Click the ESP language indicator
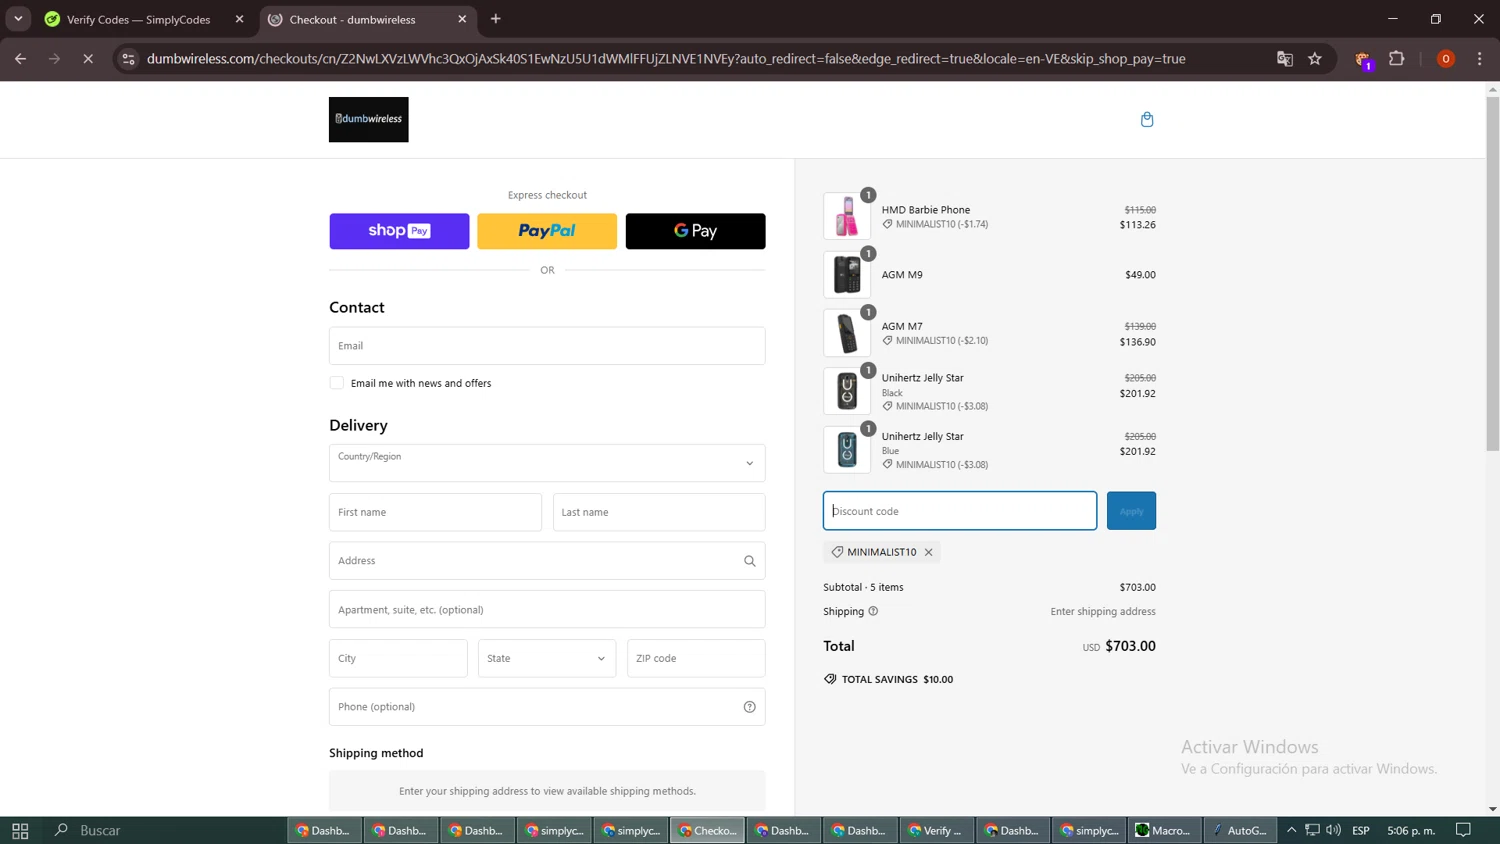Screen dimensions: 1500x844 point(1361,830)
